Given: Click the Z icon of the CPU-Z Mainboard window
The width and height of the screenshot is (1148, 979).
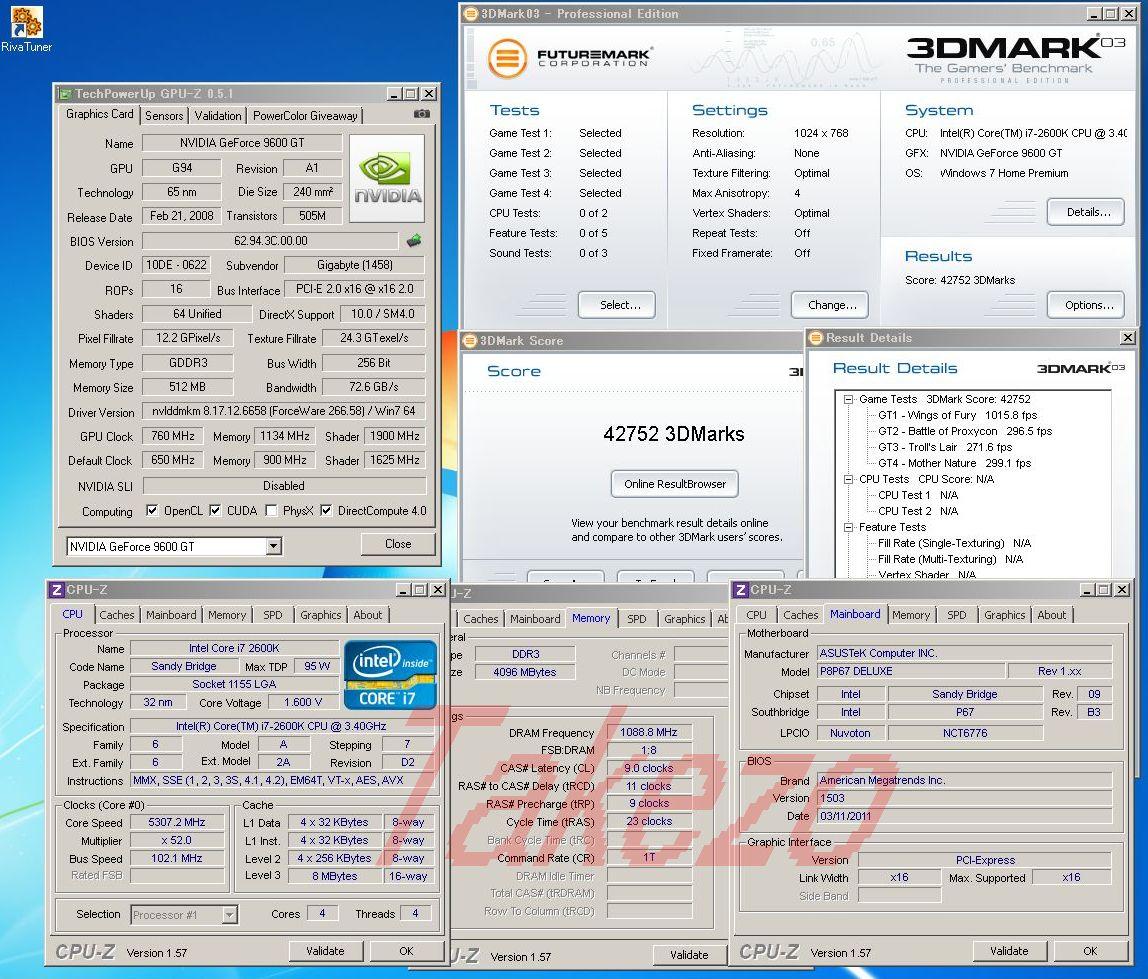Looking at the screenshot, I should tap(740, 589).
